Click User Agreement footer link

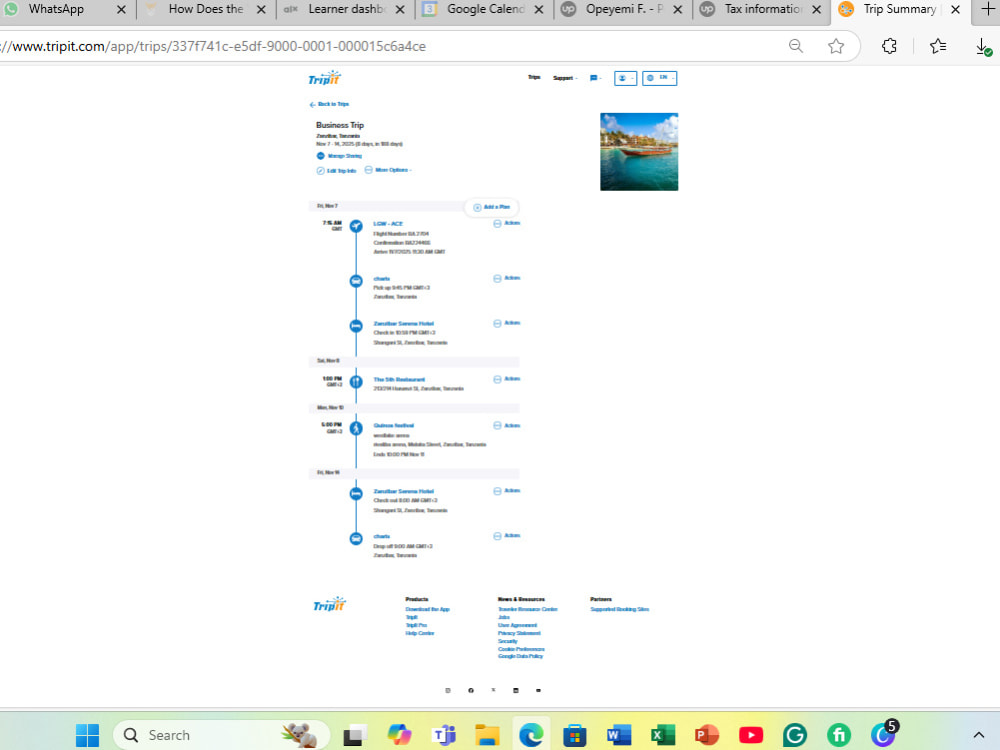tap(517, 625)
